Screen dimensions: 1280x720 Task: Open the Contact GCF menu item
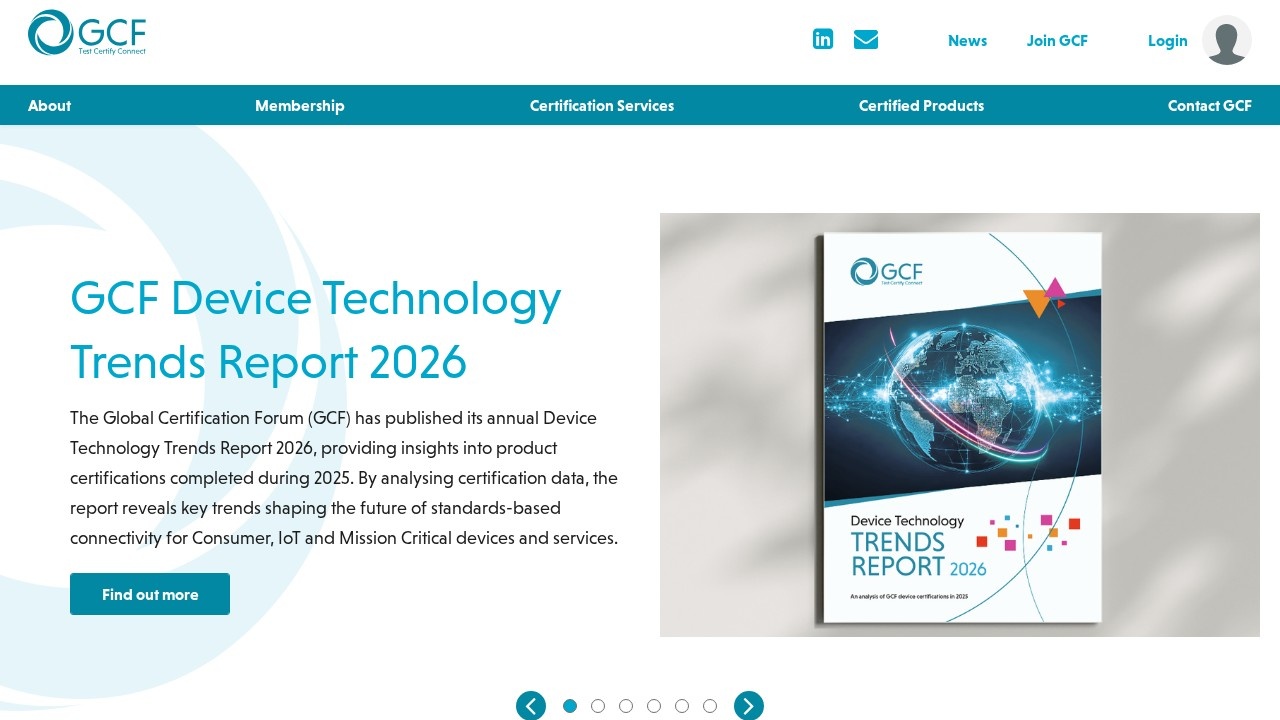point(1209,106)
